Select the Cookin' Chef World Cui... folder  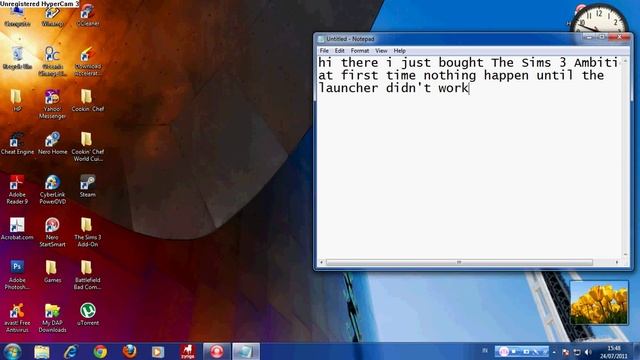click(x=87, y=147)
